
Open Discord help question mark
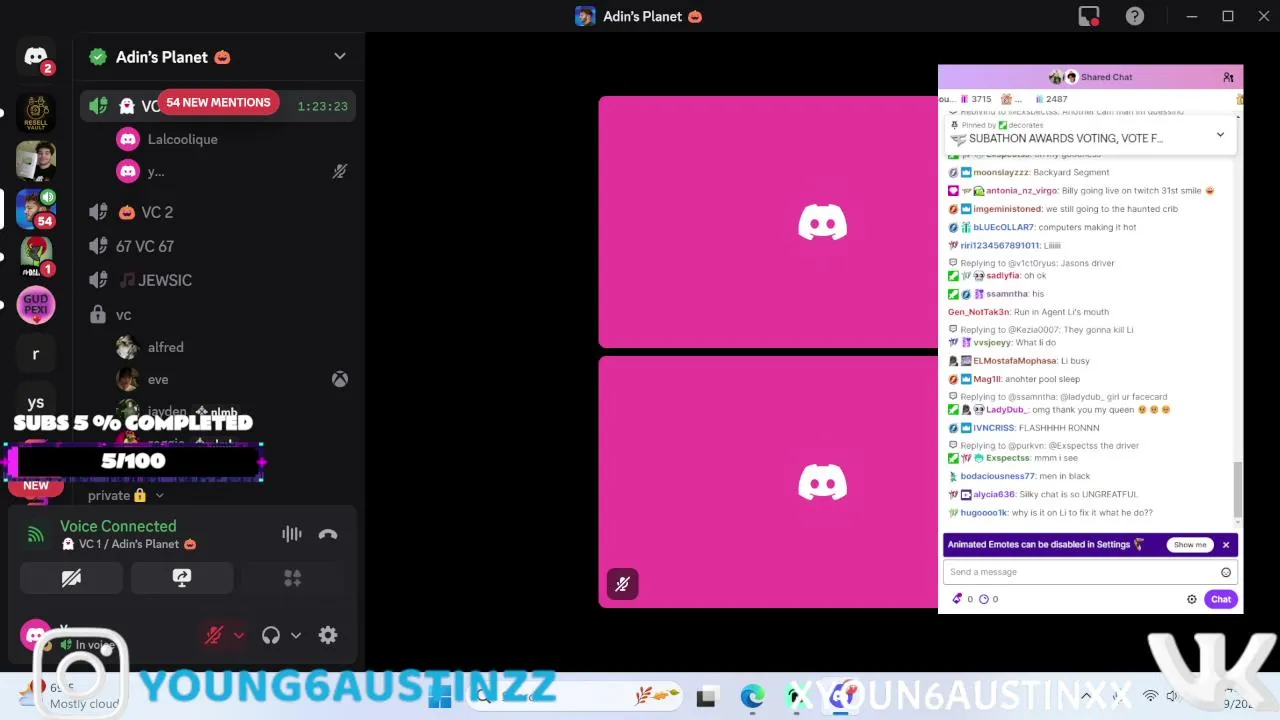tap(1135, 16)
